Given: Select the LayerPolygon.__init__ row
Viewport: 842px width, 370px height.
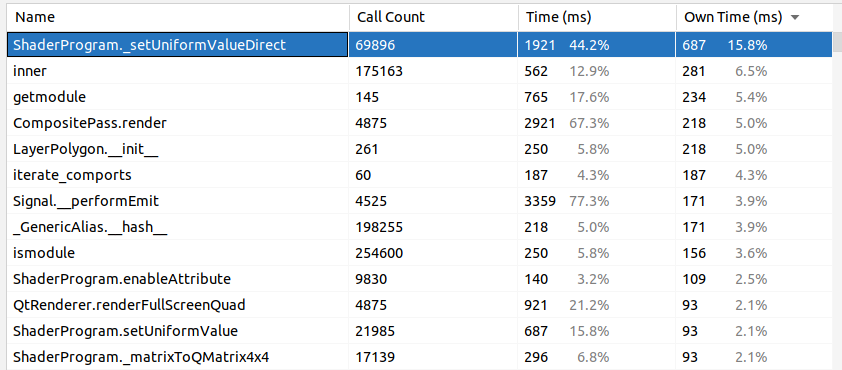Looking at the screenshot, I should click(419, 149).
